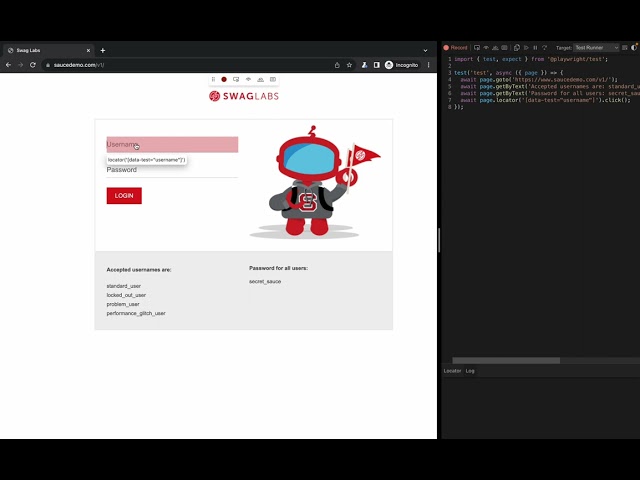Screen dimensions: 640x480
Task: Click line 5 getByText 'Accepted usernames' code
Action: pyautogui.click(x=550, y=87)
